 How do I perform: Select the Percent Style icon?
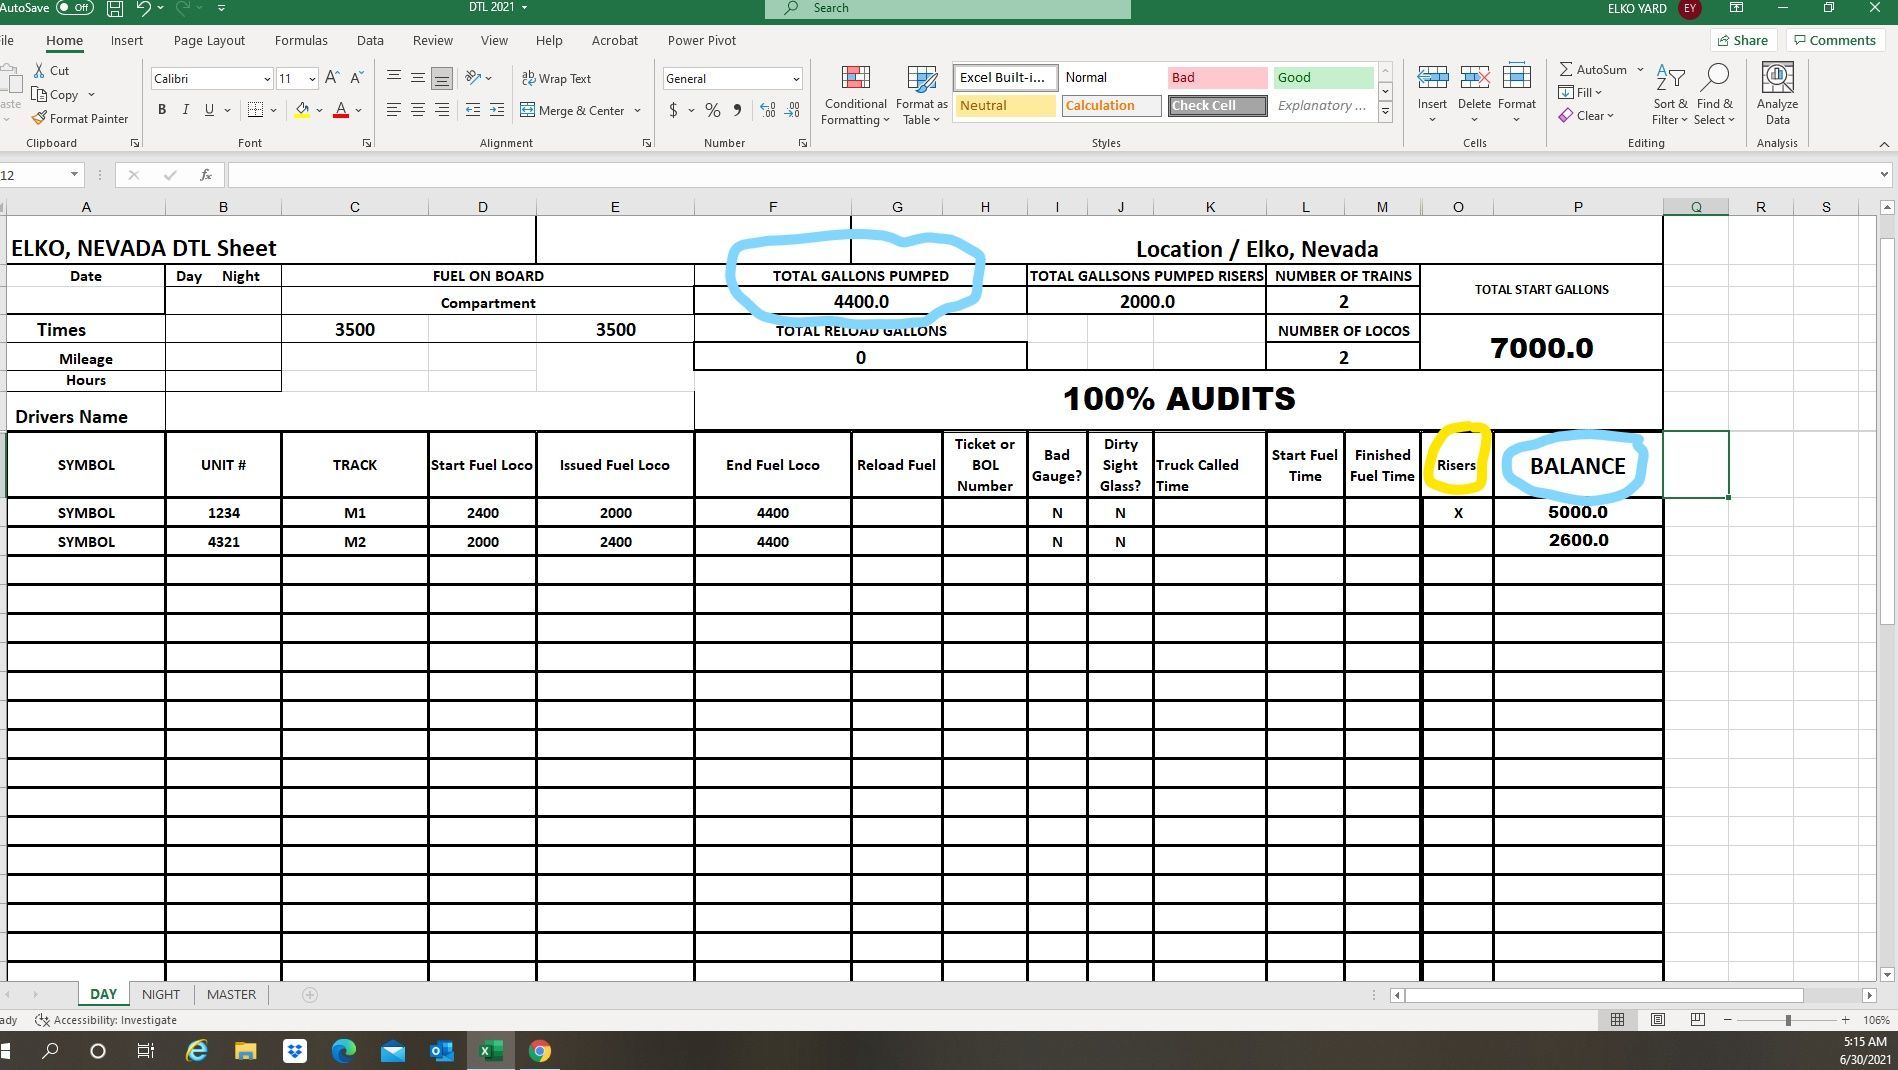click(713, 110)
